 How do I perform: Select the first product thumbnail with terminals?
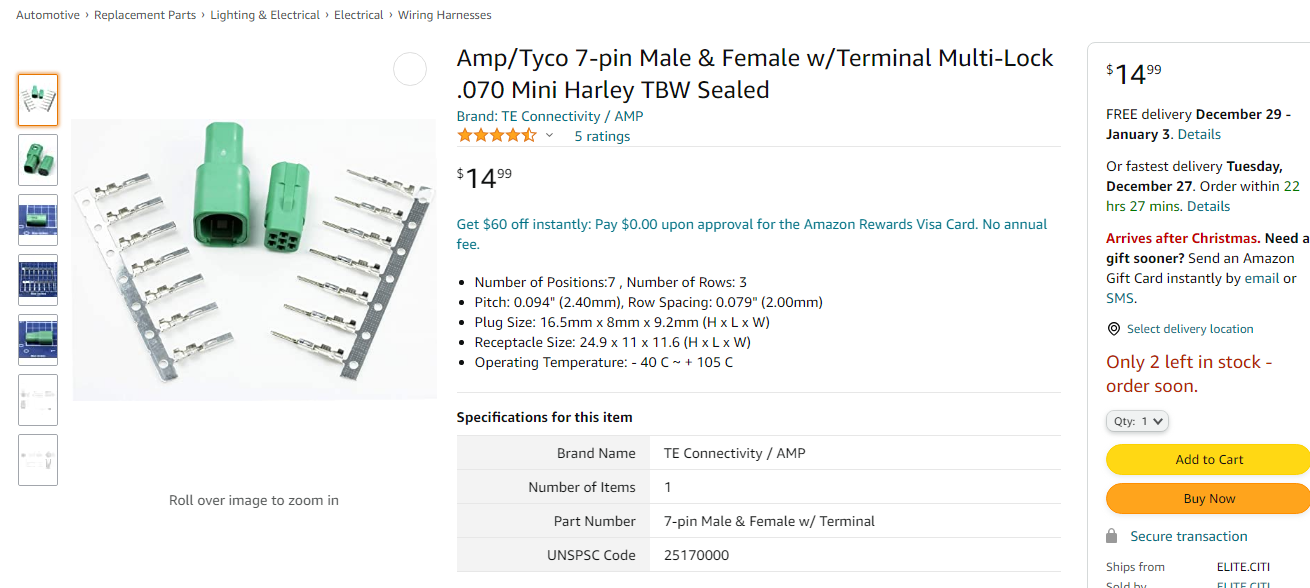pos(37,99)
